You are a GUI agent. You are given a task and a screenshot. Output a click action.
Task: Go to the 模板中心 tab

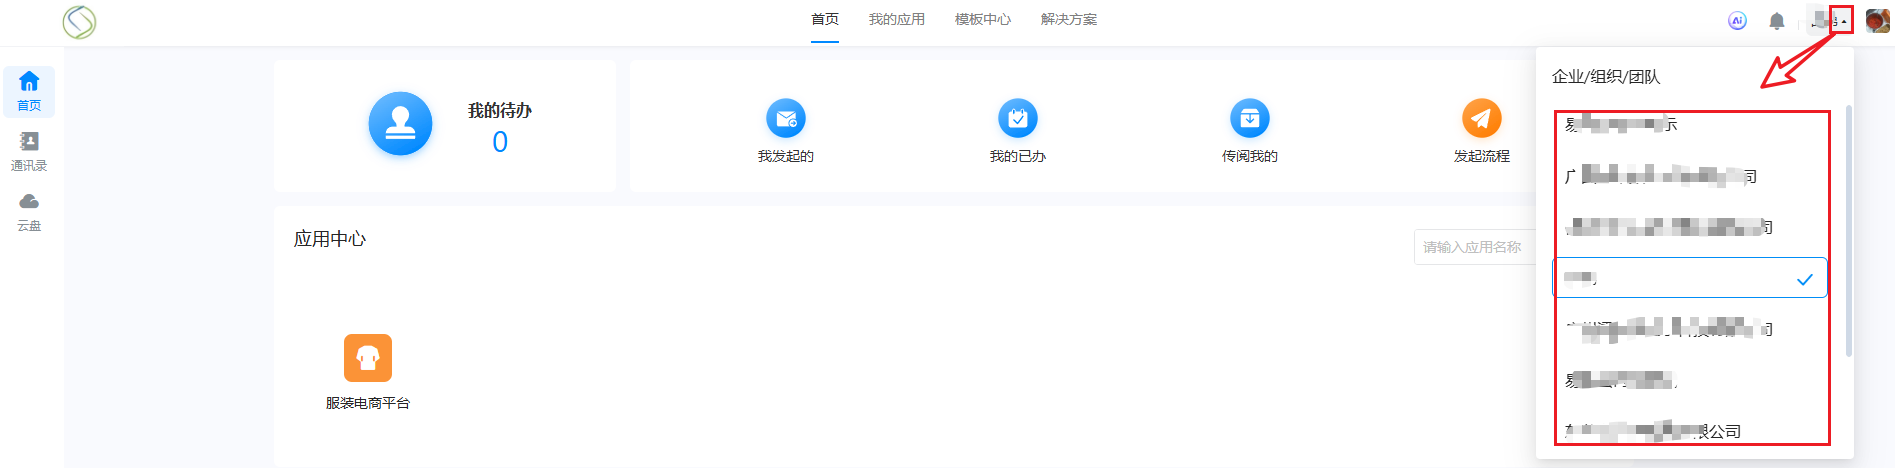(982, 20)
